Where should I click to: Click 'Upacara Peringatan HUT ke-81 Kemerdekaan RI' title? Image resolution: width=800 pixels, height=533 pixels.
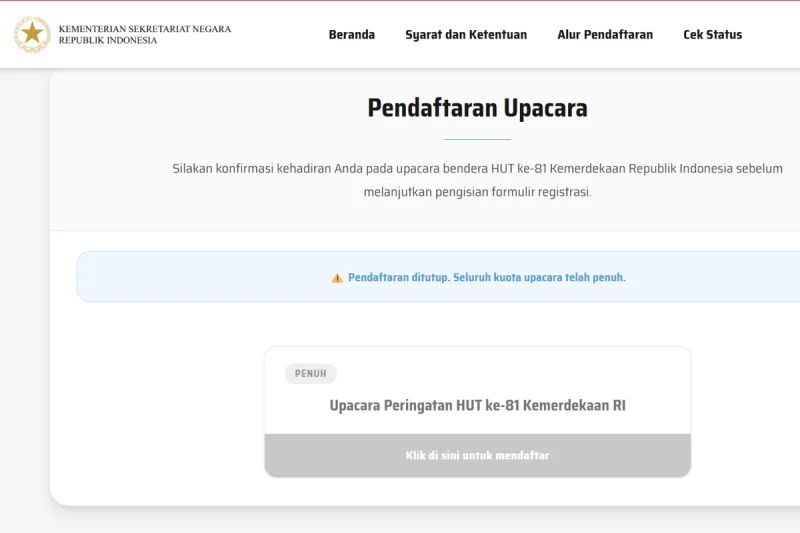tap(478, 405)
